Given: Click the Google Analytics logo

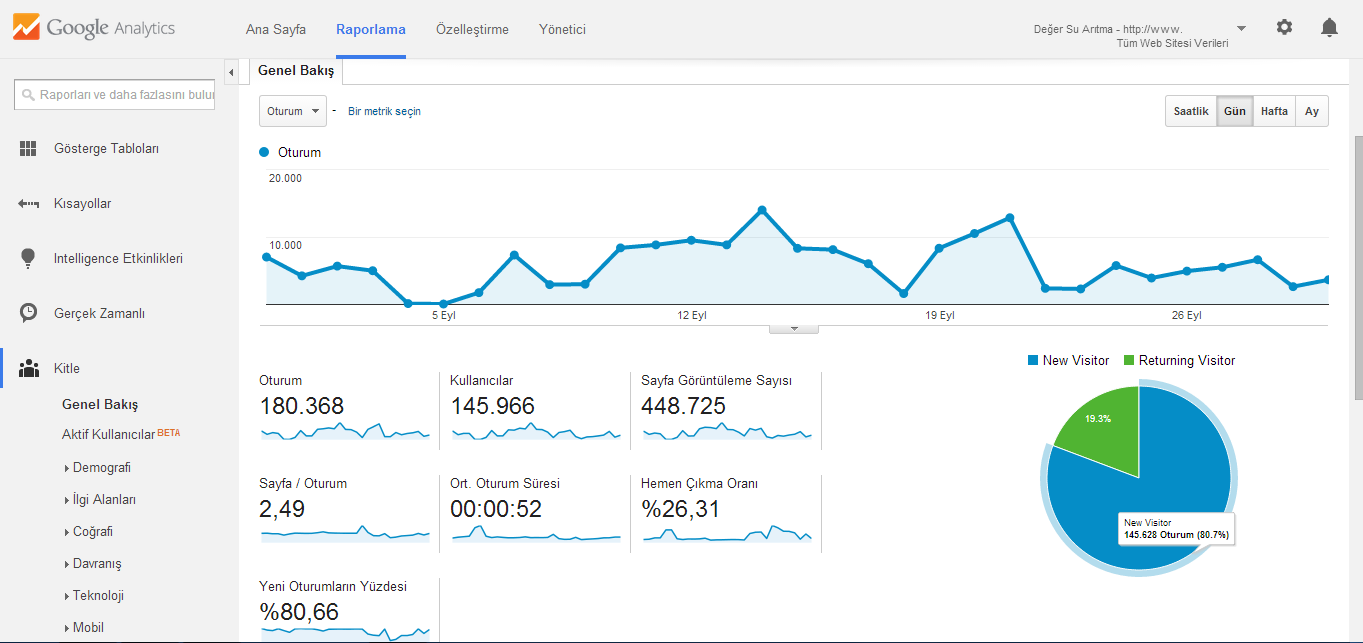Looking at the screenshot, I should [94, 28].
